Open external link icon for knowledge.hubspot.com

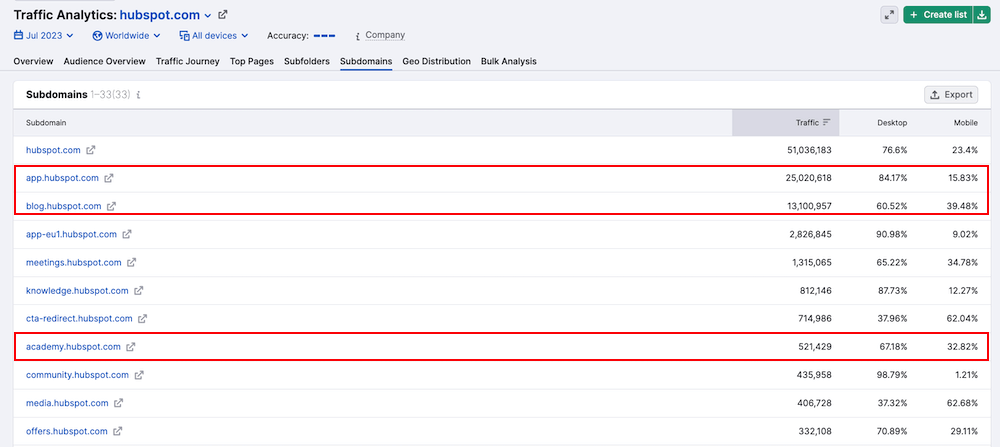(x=138, y=291)
